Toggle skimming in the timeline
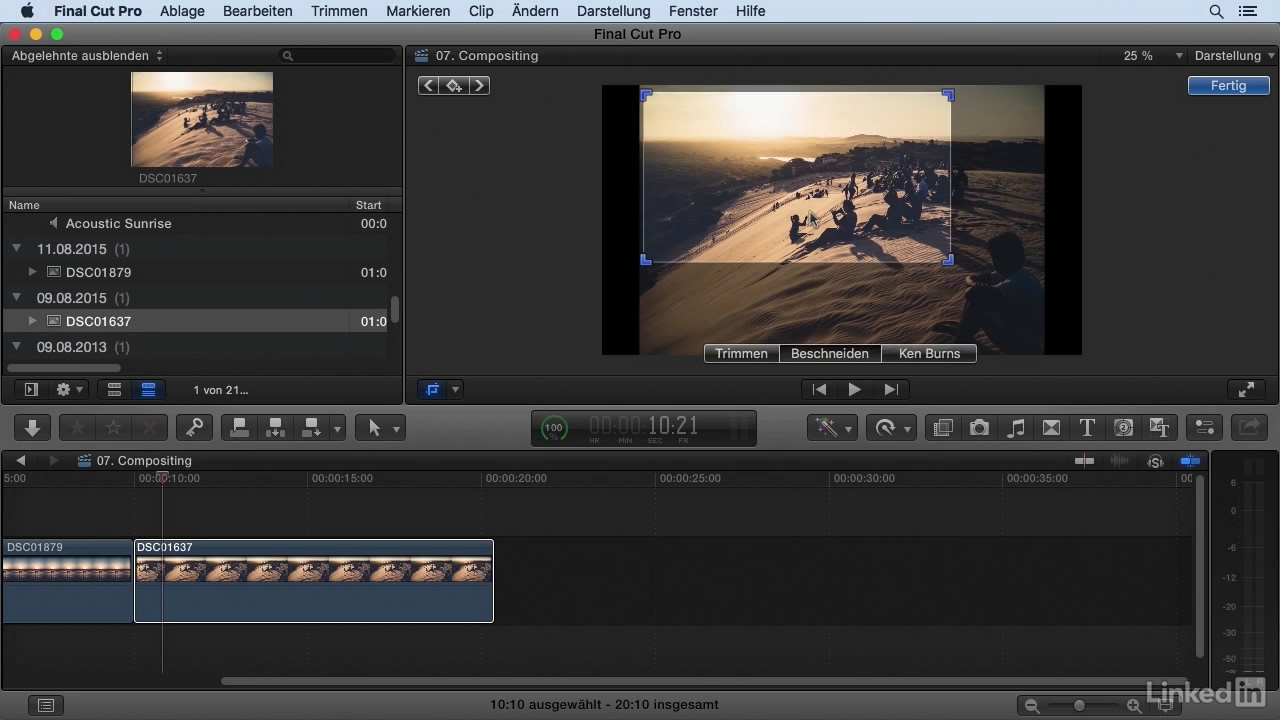Viewport: 1280px width, 720px height. pyautogui.click(x=1085, y=461)
